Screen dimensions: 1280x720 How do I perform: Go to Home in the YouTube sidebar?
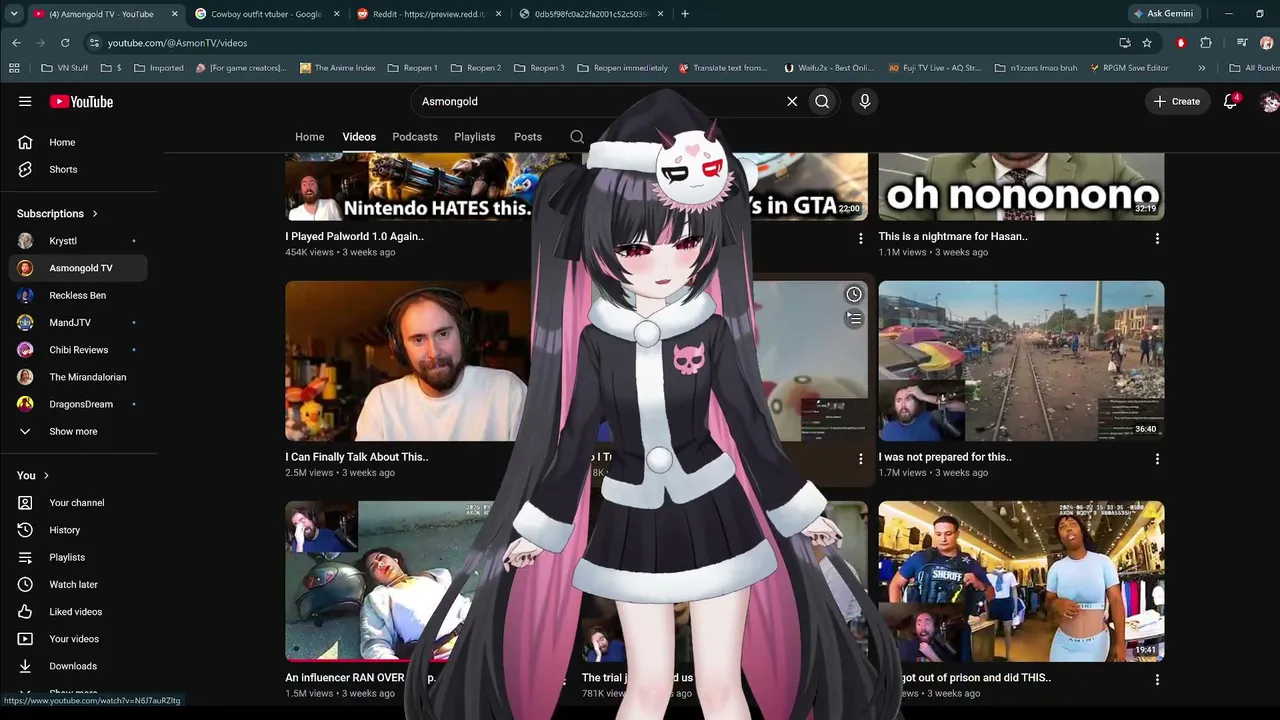77,142
